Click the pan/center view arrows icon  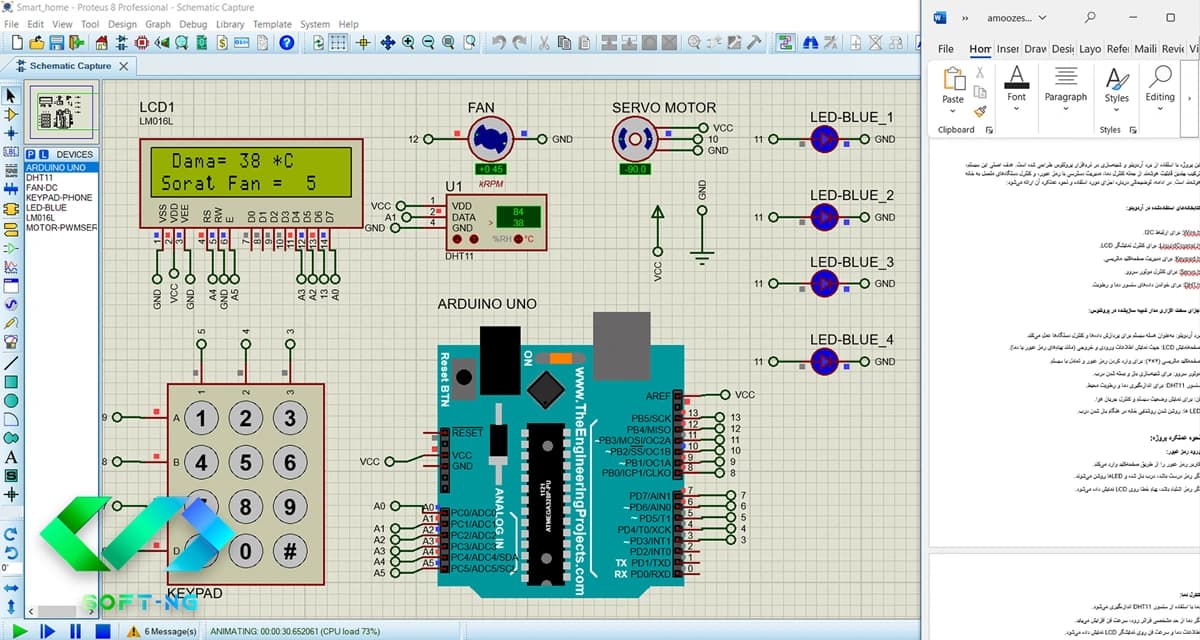[387, 43]
